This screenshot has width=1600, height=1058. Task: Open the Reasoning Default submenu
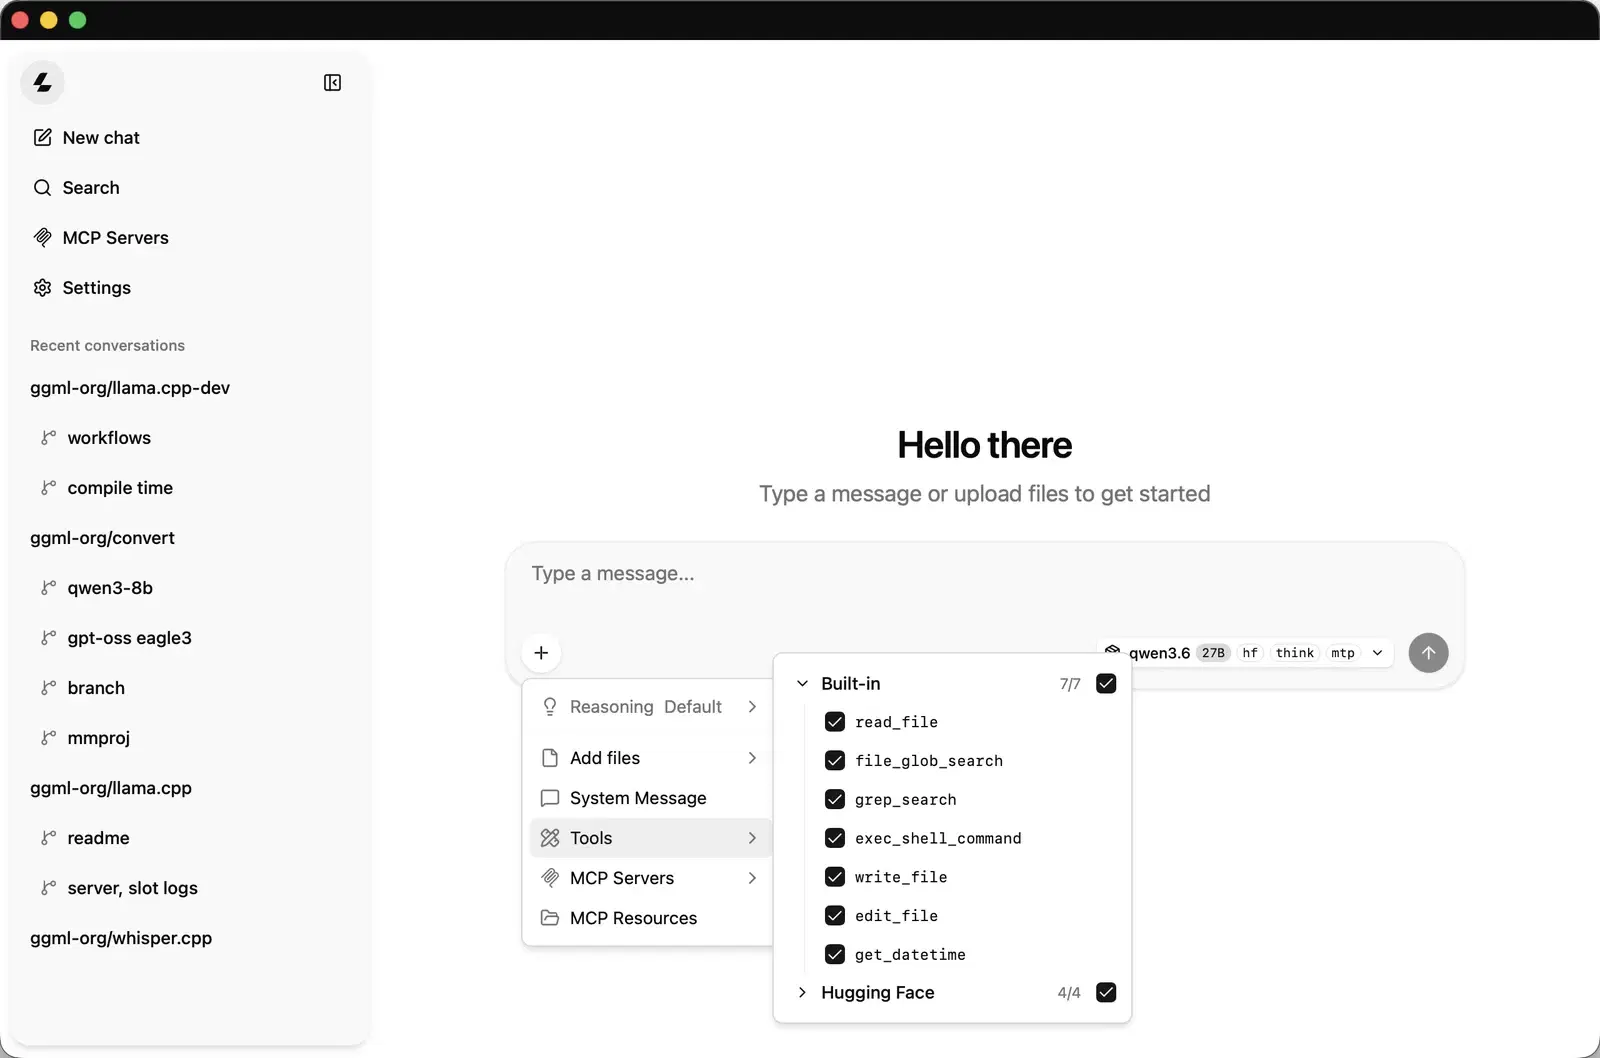click(x=650, y=707)
